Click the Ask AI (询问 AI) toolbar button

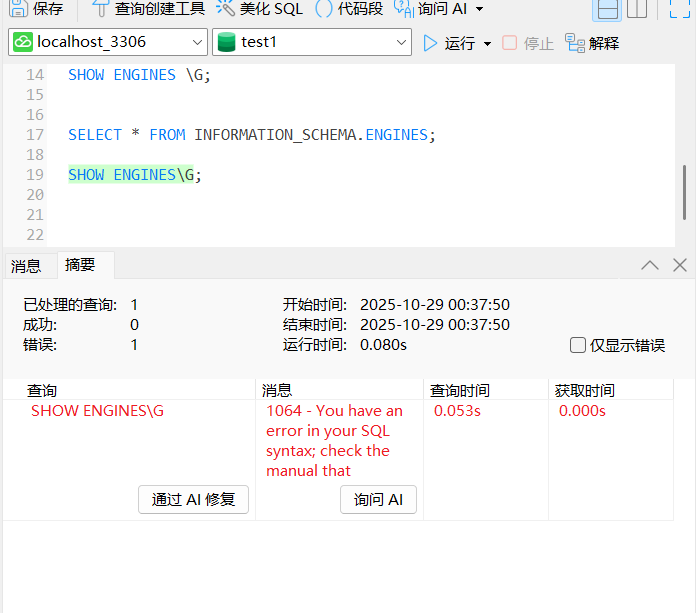(431, 8)
